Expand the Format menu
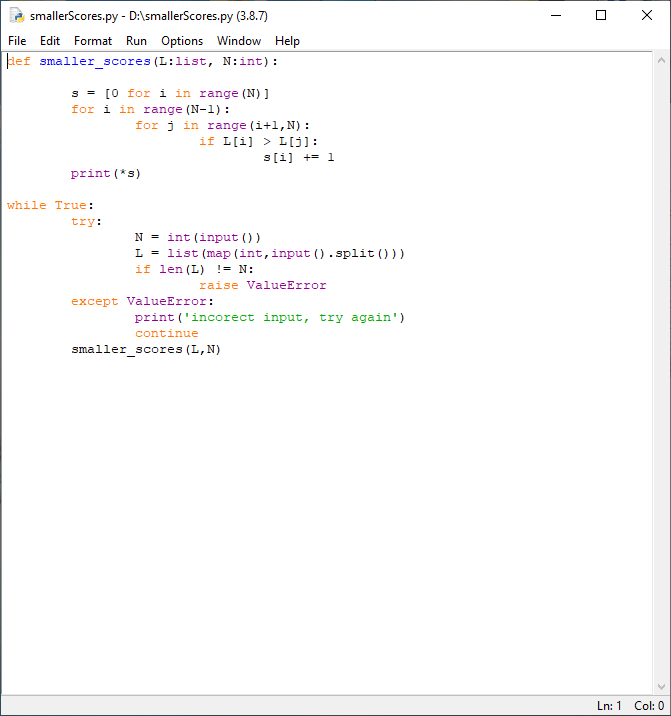The image size is (671, 716). (93, 41)
